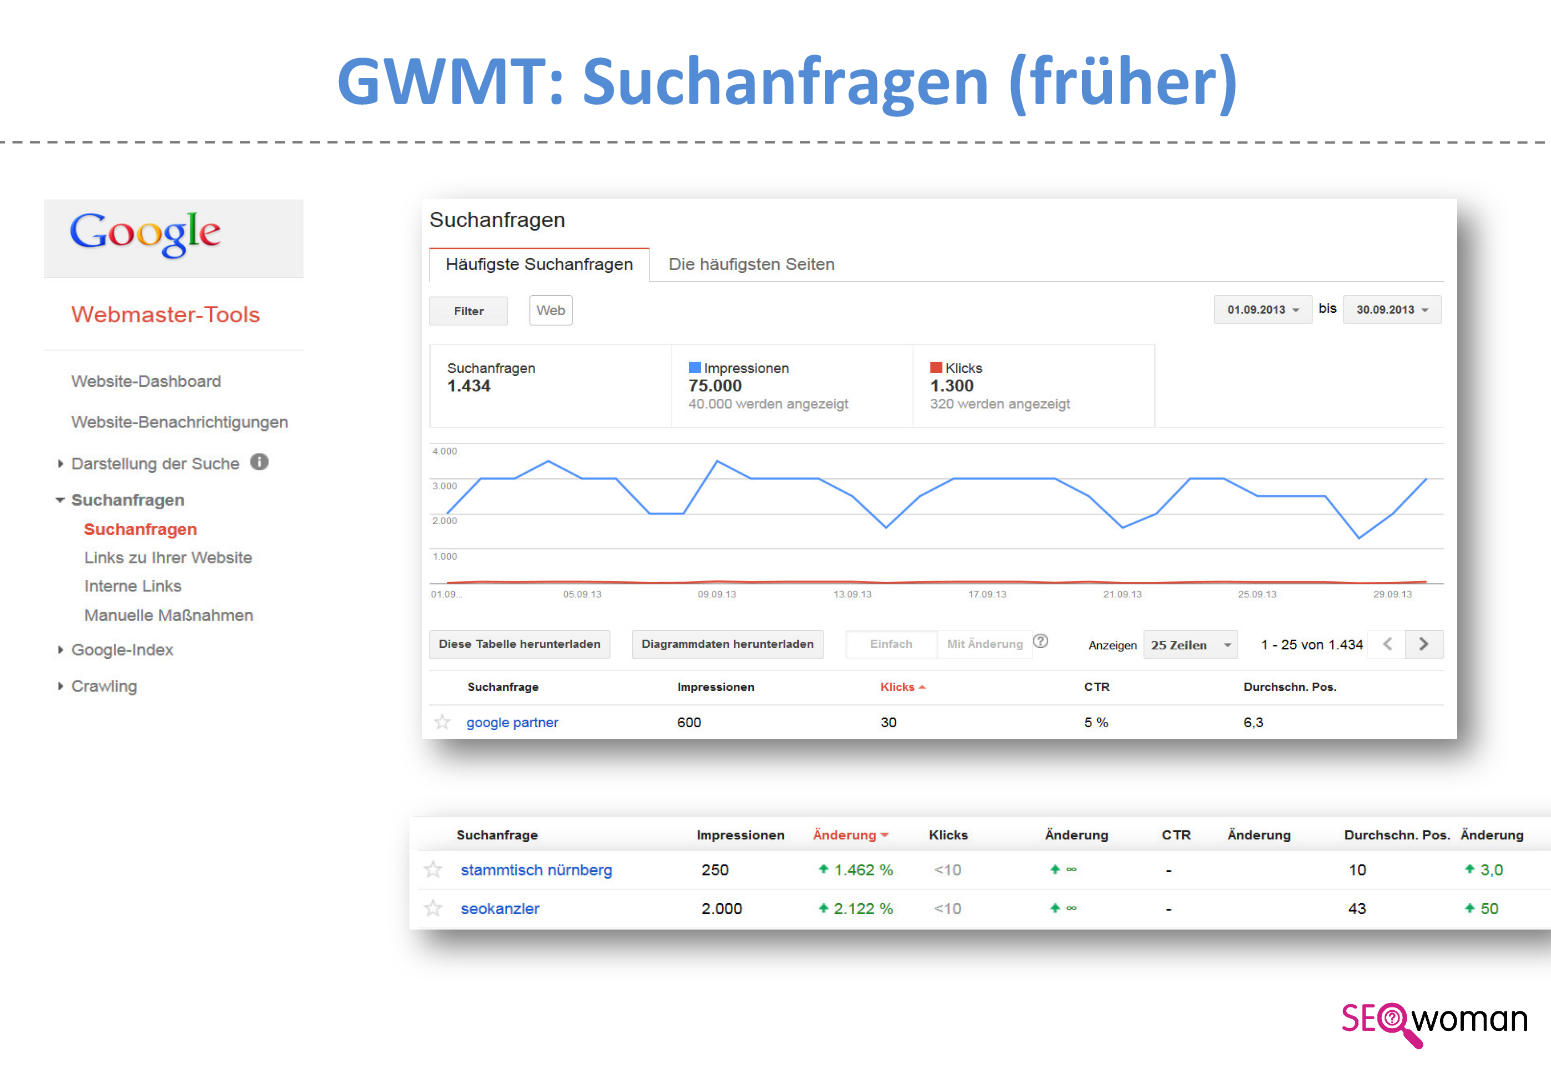Screen dimensions: 1551x1071
Task: Open google partner query link
Action: [x=512, y=723]
